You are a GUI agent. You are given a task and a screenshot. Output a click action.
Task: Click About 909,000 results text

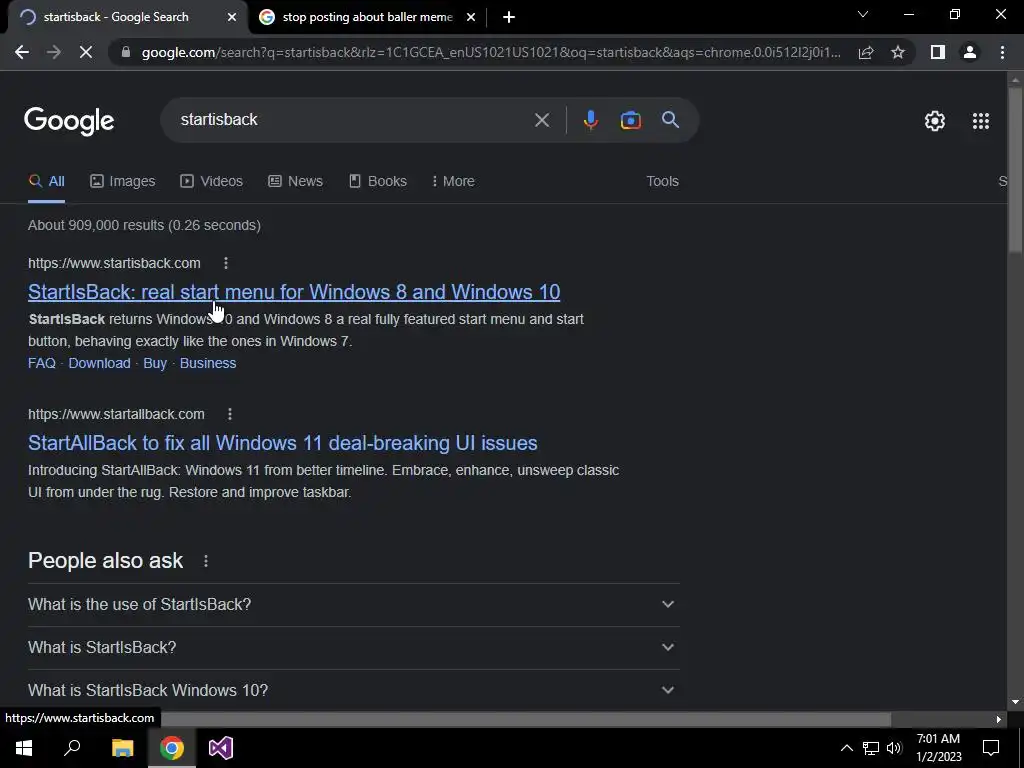pos(144,225)
